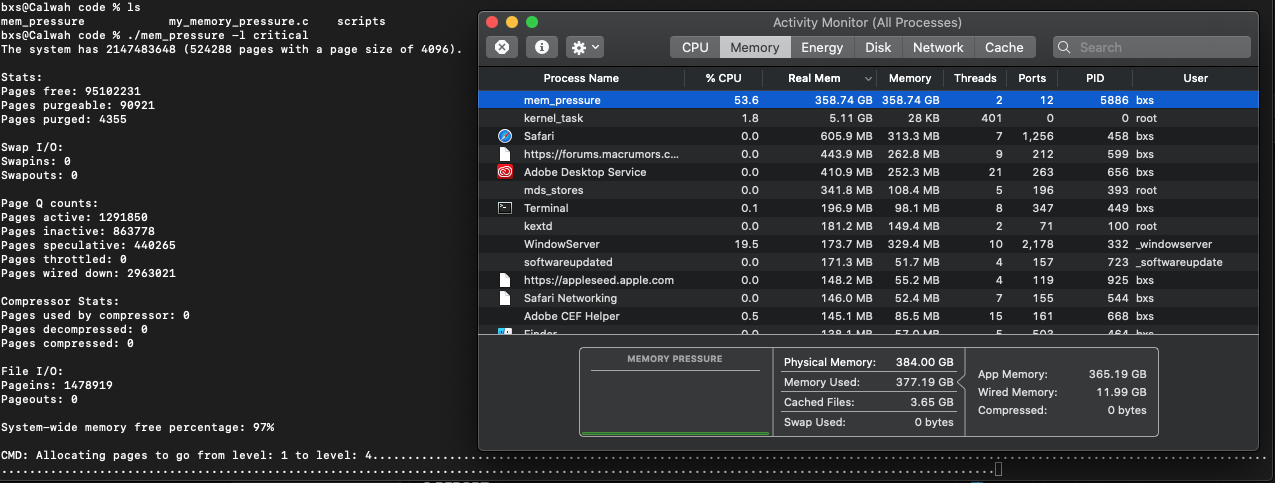
Task: Click the Adobe Desktop Service icon
Action: pos(505,172)
